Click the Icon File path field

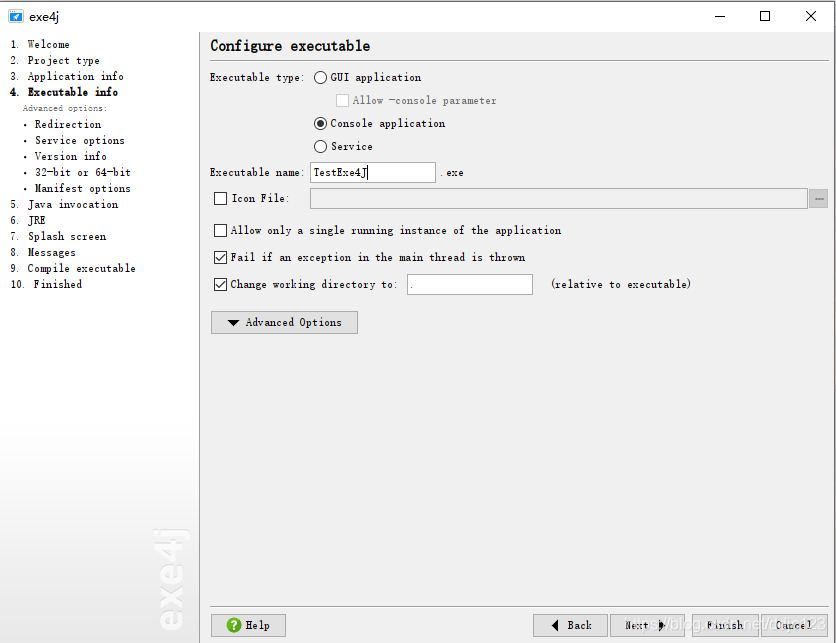pyautogui.click(x=559, y=198)
